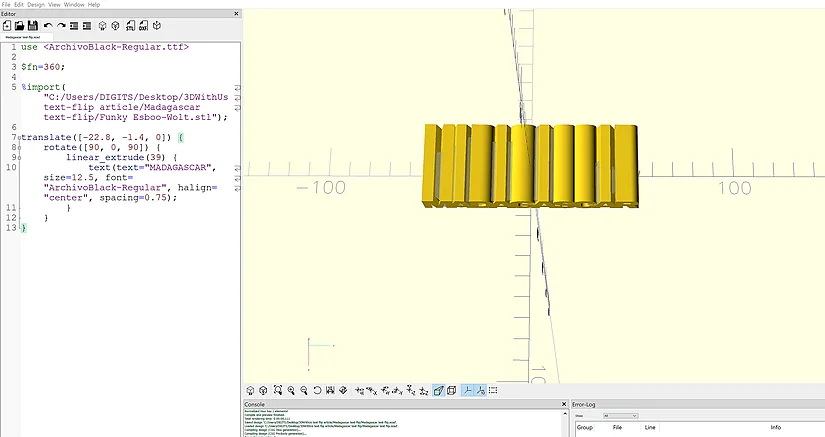This screenshot has height=437, width=825.
Task: Click the Console vertical scrollbar
Action: pyautogui.click(x=565, y=423)
